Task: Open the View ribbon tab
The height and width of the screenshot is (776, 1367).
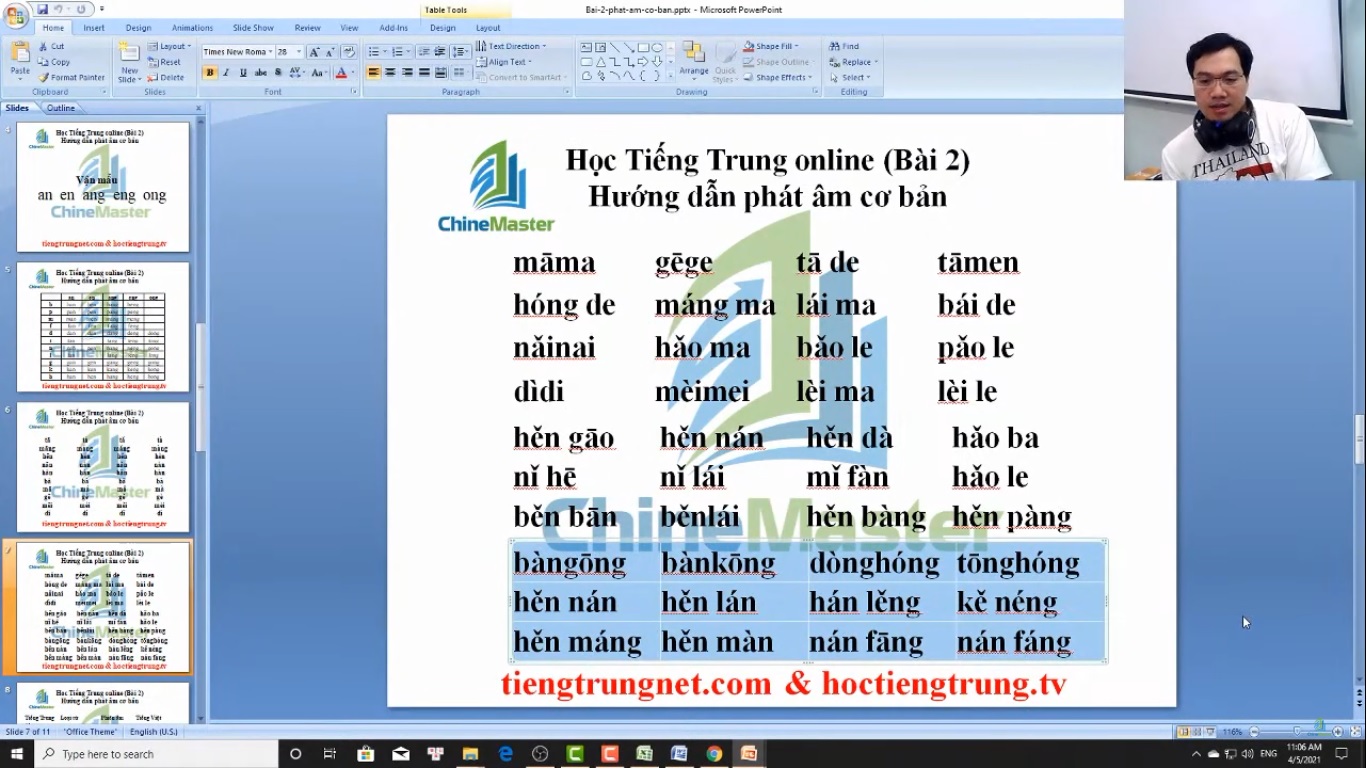Action: coord(349,28)
